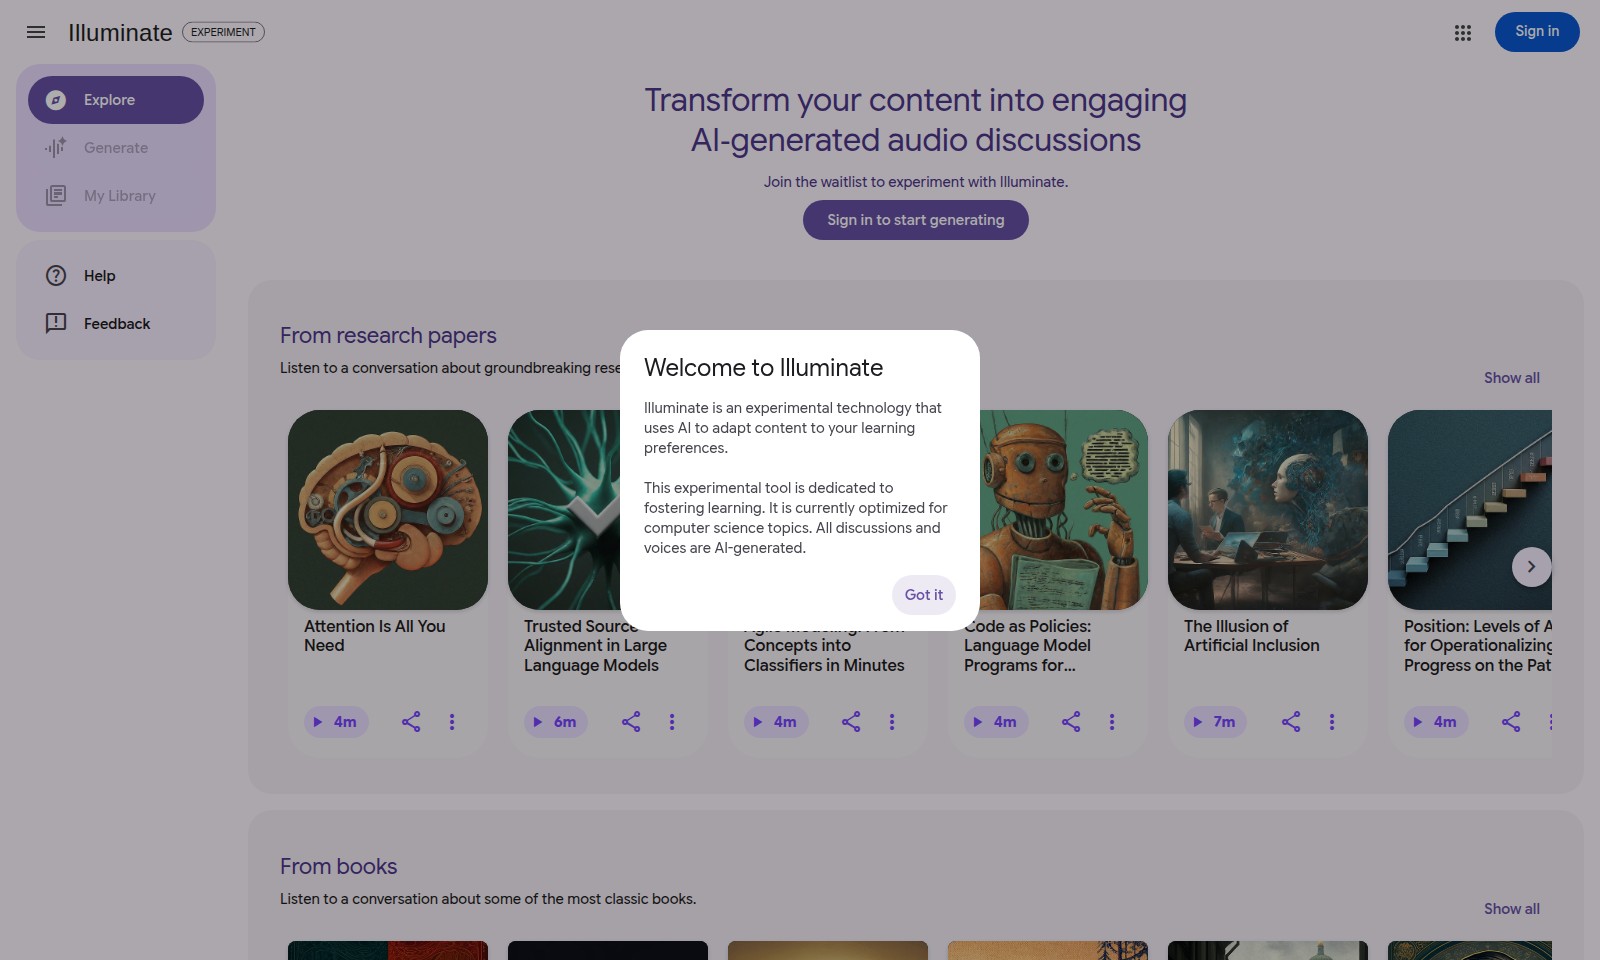The height and width of the screenshot is (960, 1600).
Task: Click the Attention Is All You Need title
Action: pyautogui.click(x=375, y=636)
